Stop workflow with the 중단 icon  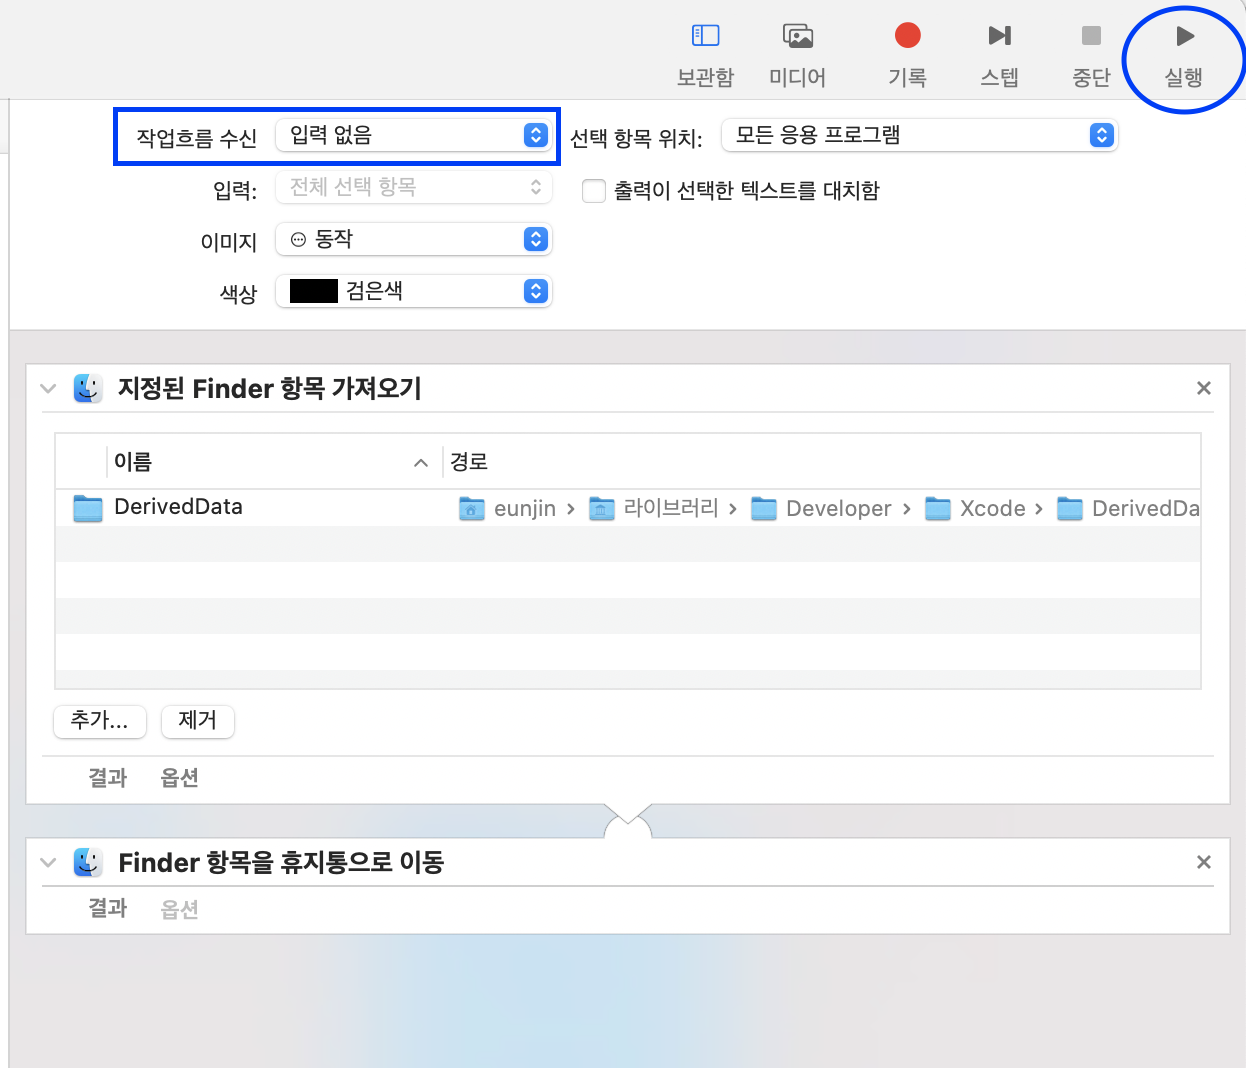pyautogui.click(x=1091, y=36)
